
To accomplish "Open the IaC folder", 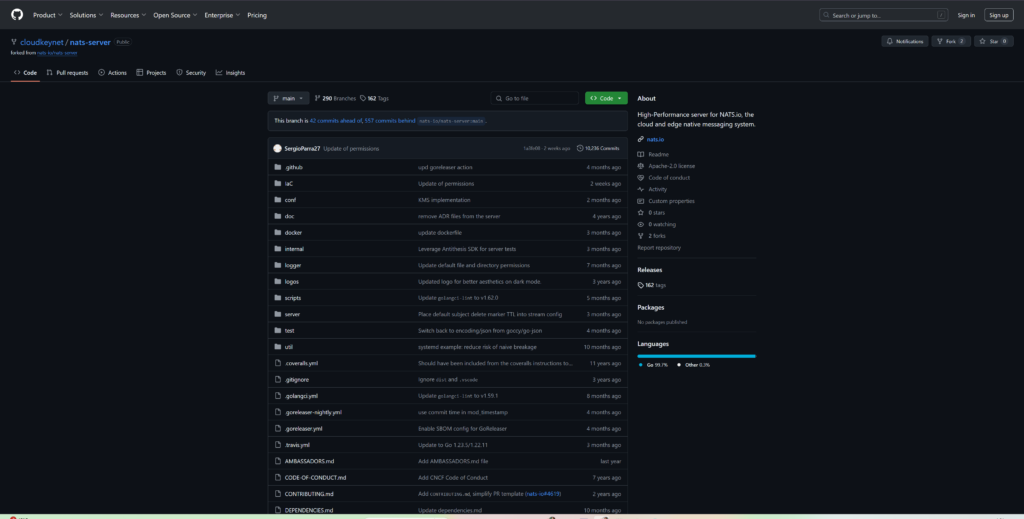I will click(289, 183).
